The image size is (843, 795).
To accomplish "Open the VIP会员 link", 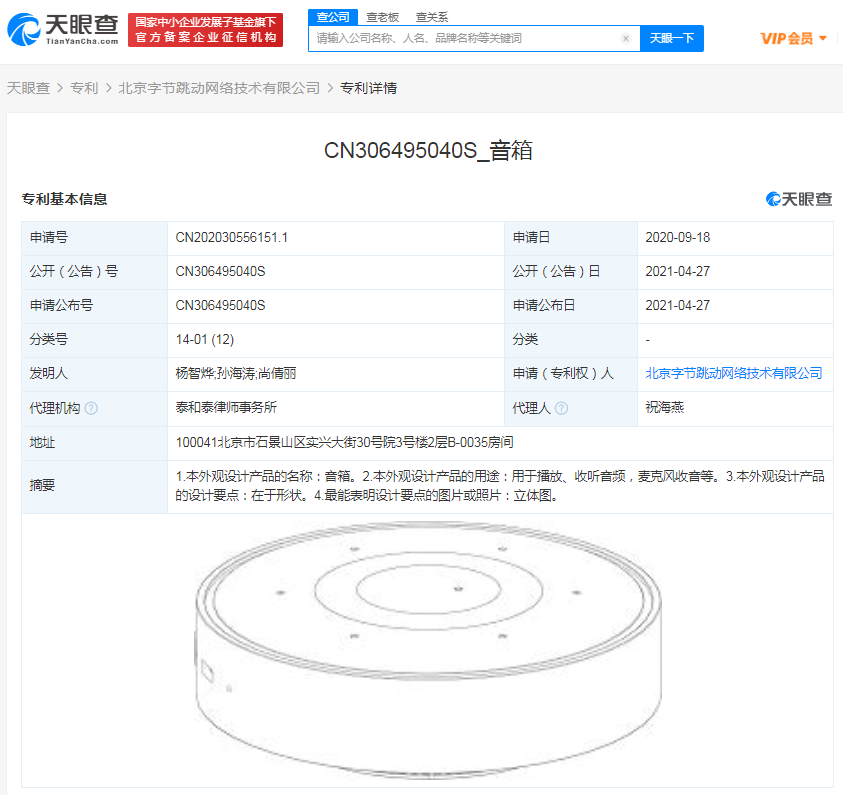I will tap(786, 38).
